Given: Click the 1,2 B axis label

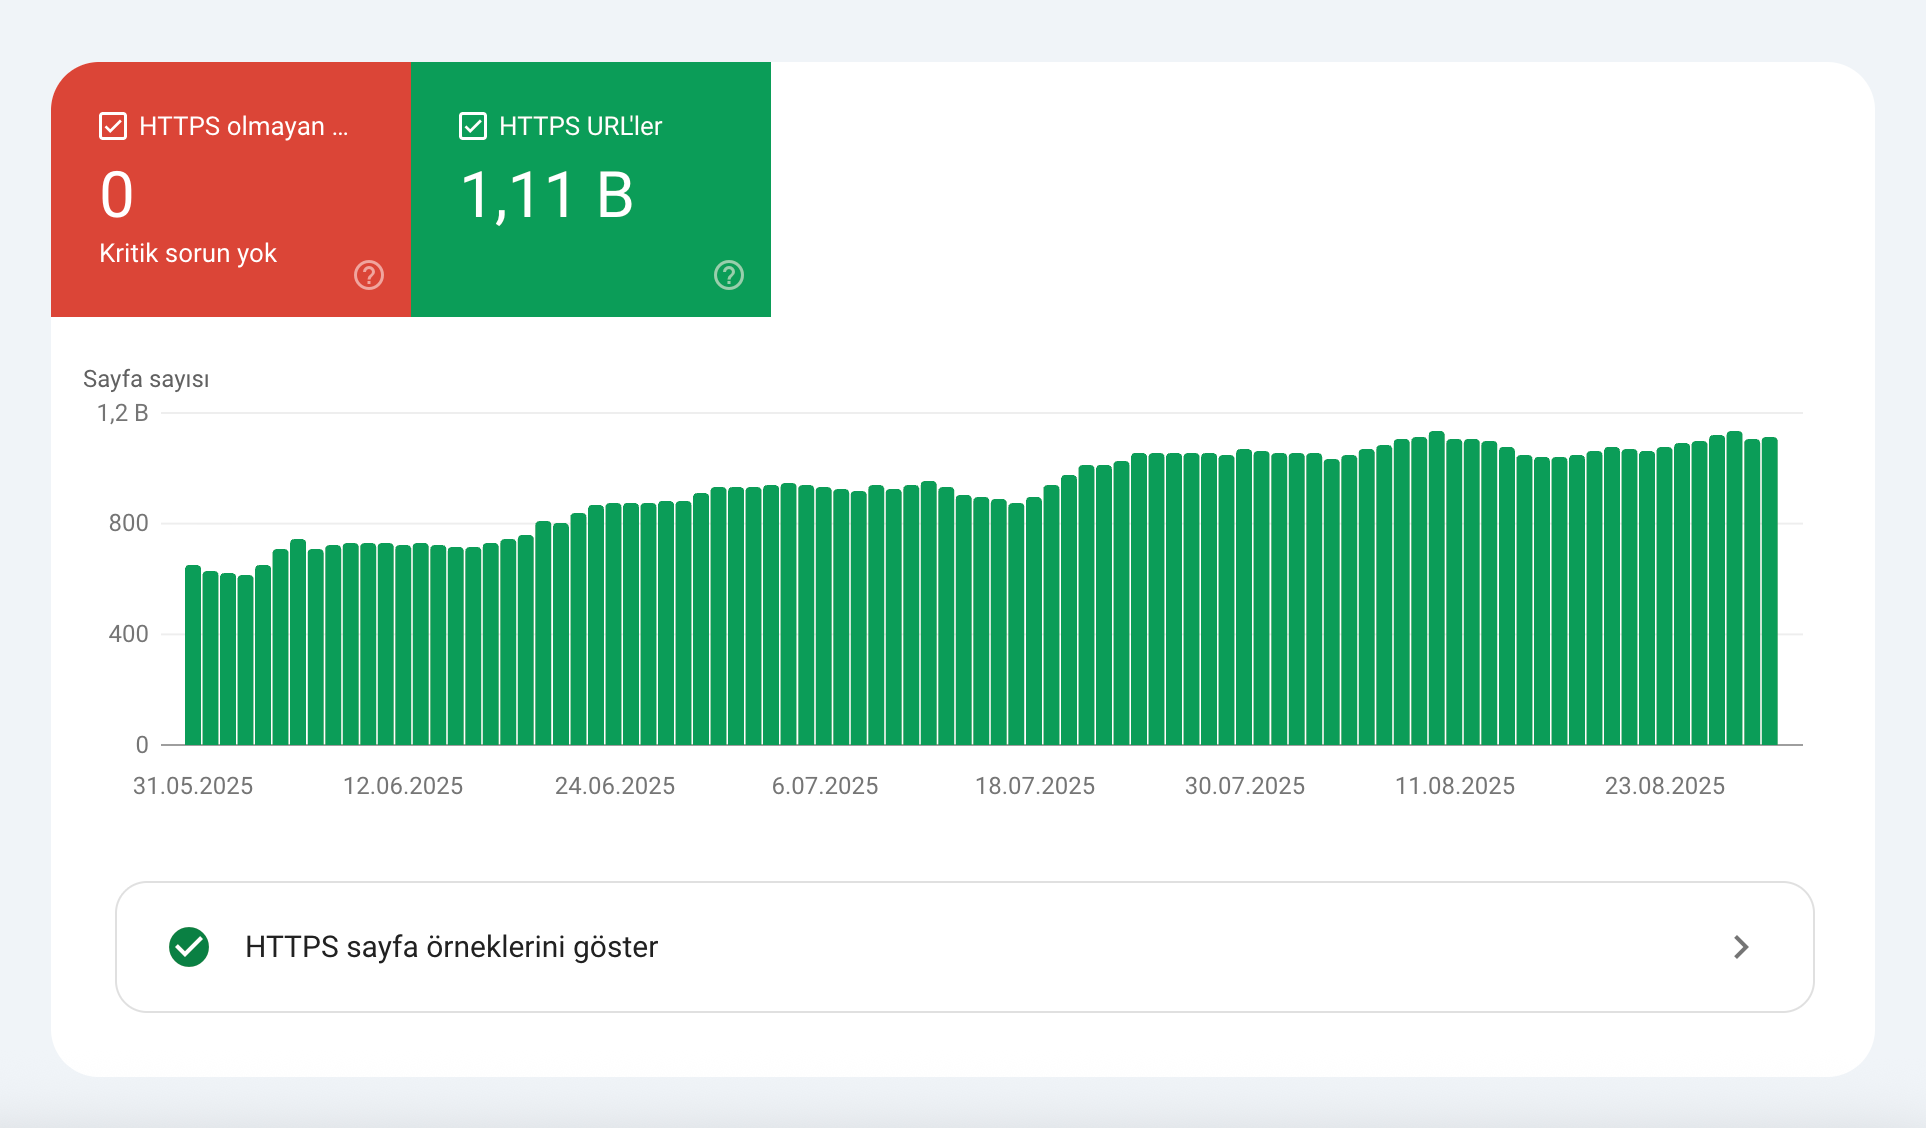Looking at the screenshot, I should click(122, 413).
